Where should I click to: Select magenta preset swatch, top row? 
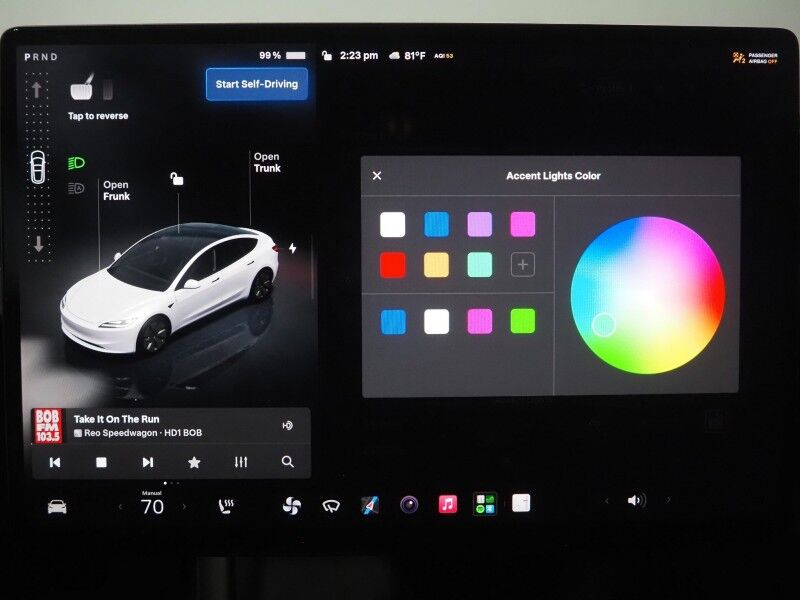(x=523, y=224)
